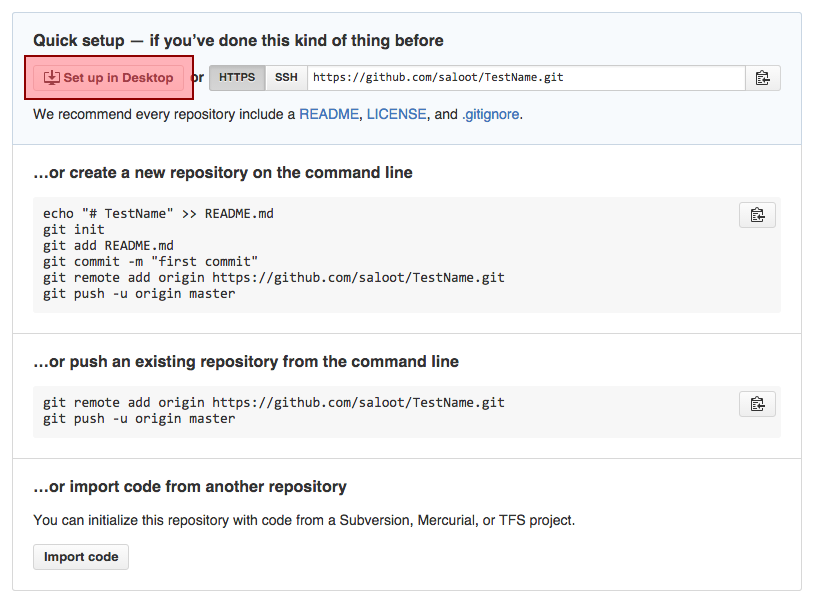This screenshot has height=599, width=814.
Task: Click the download icon inside Set up in Desktop
Action: pos(51,76)
